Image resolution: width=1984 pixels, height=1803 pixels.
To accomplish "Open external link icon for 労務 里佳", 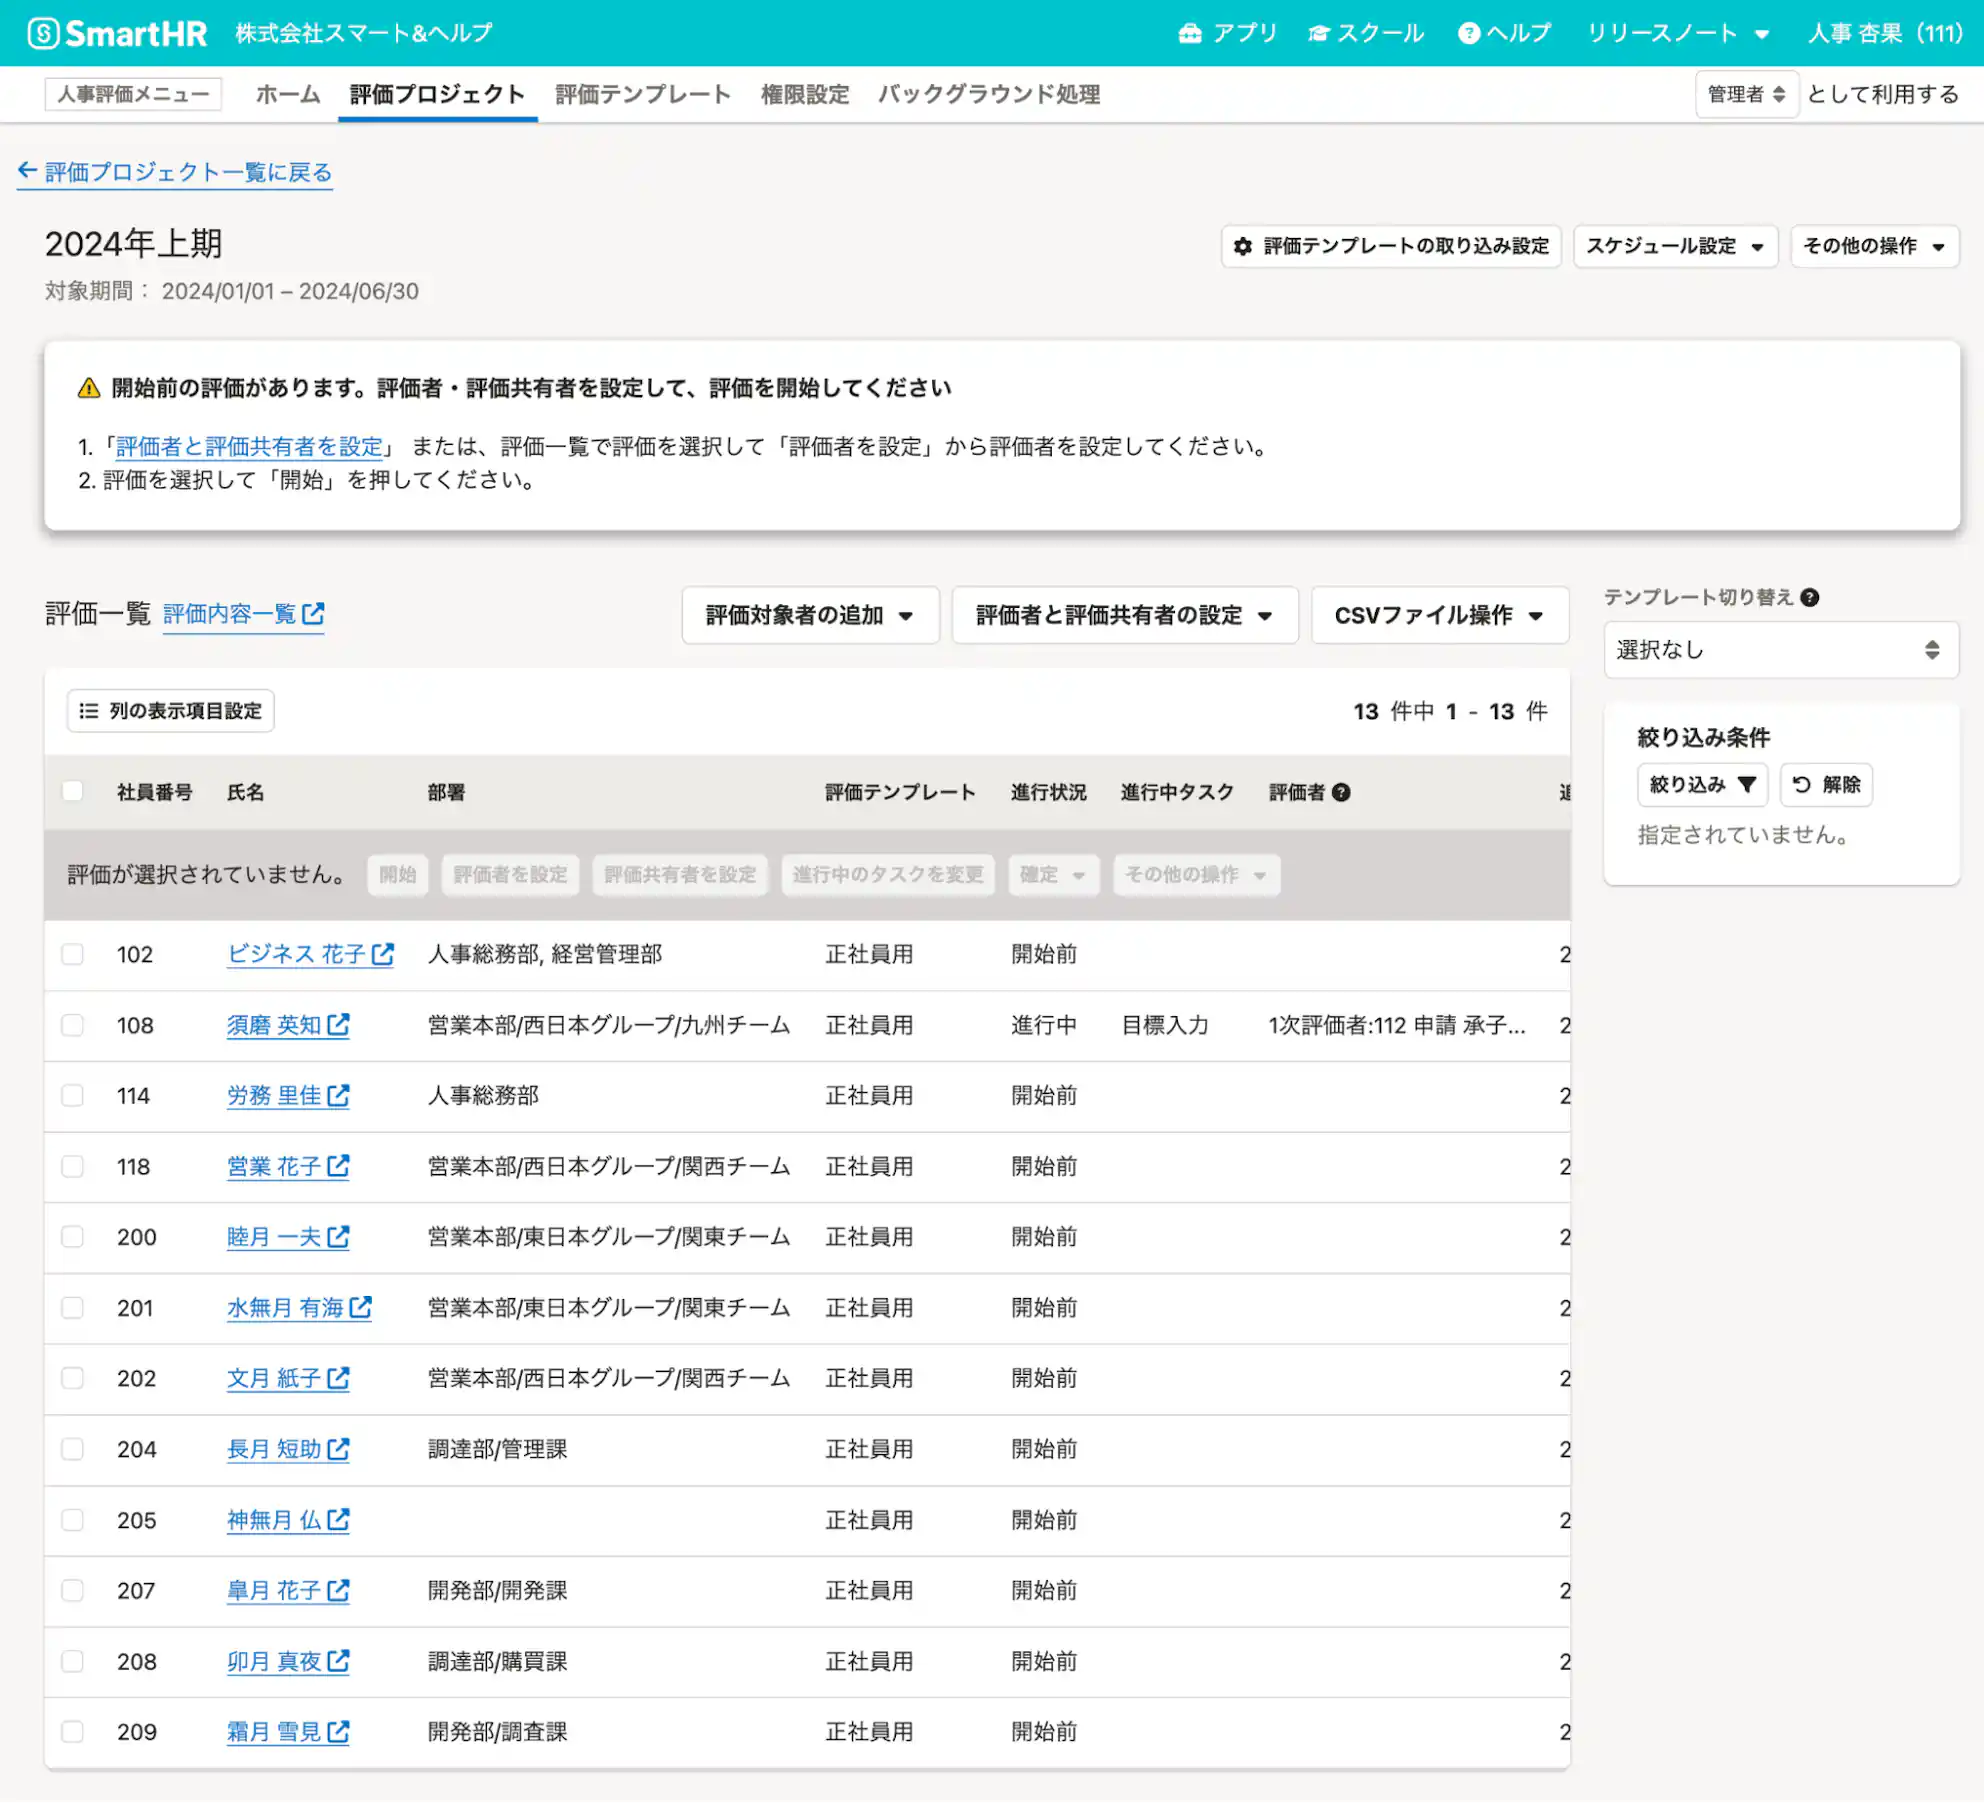I will 338,1095.
